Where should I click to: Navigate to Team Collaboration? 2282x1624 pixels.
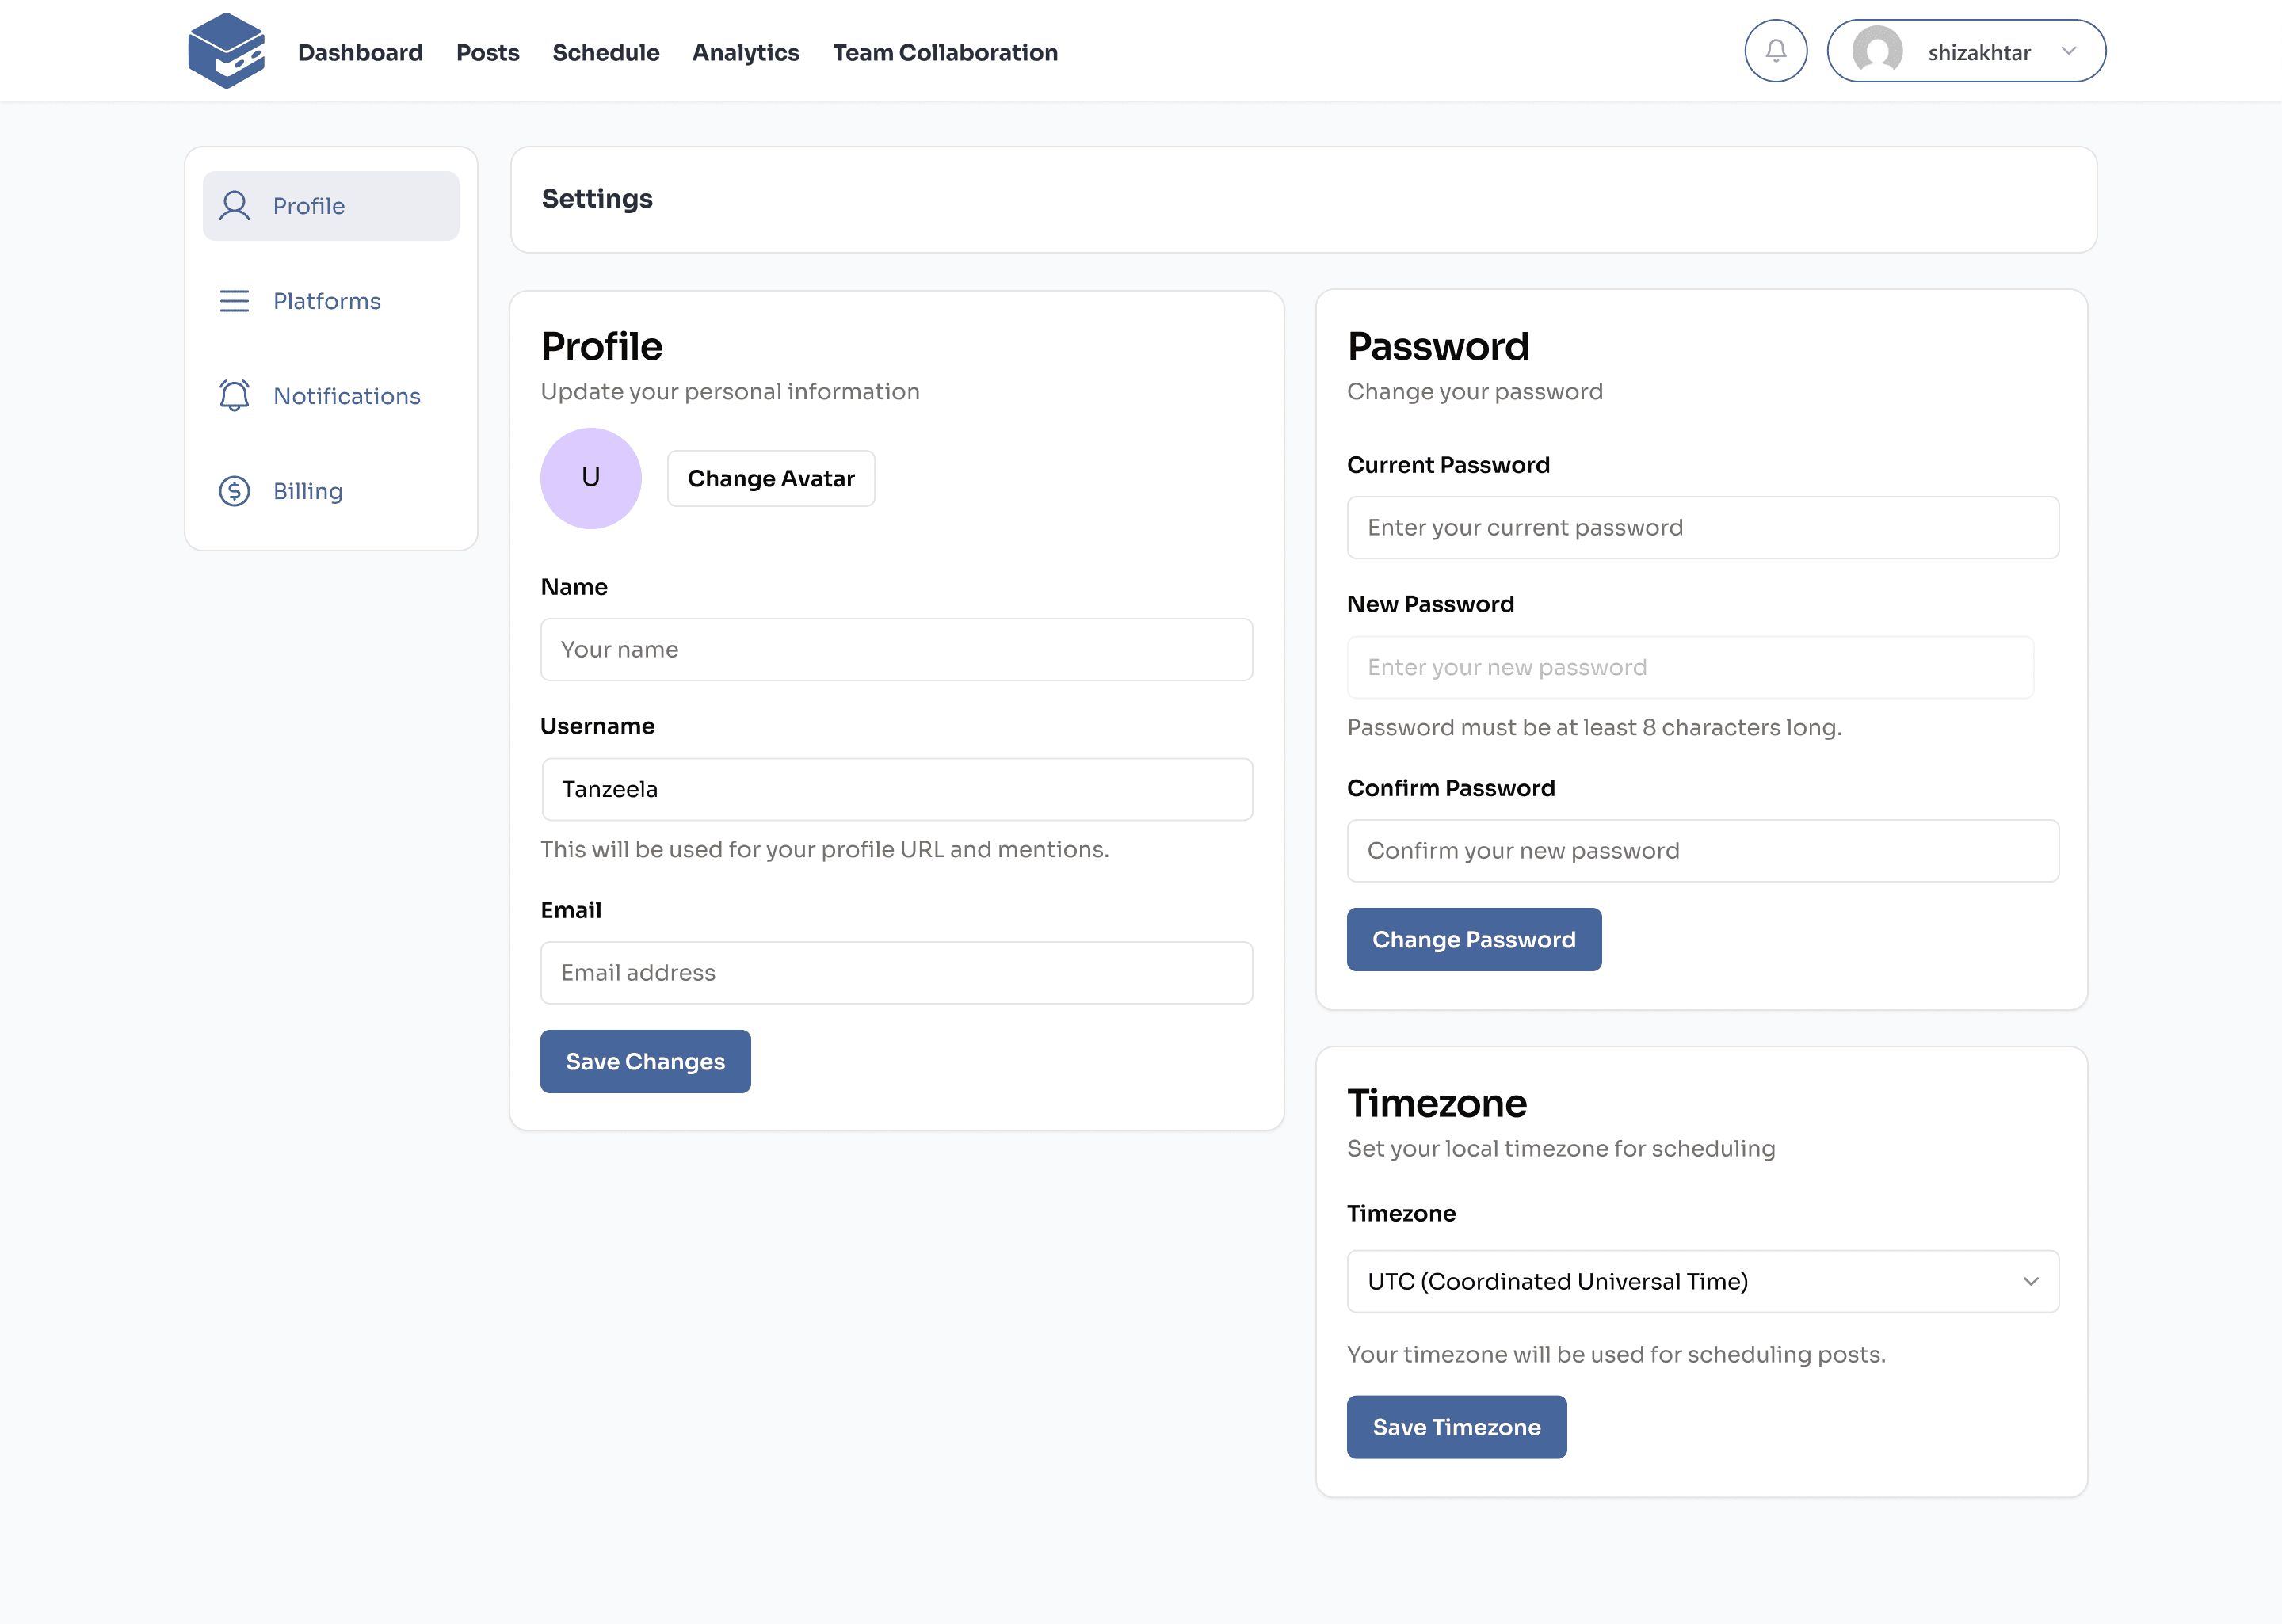[945, 52]
